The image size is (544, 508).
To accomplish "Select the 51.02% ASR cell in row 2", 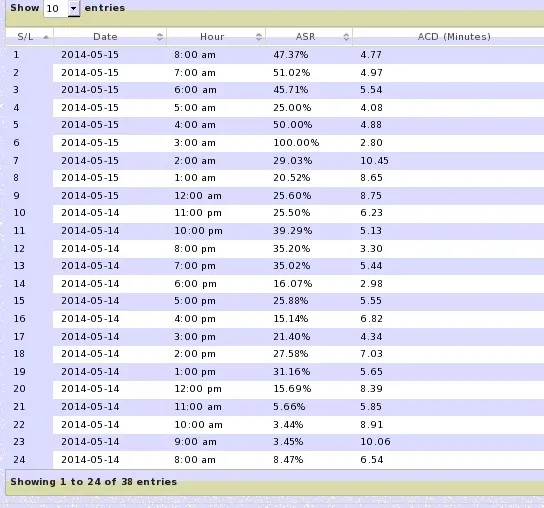I will pyautogui.click(x=291, y=73).
